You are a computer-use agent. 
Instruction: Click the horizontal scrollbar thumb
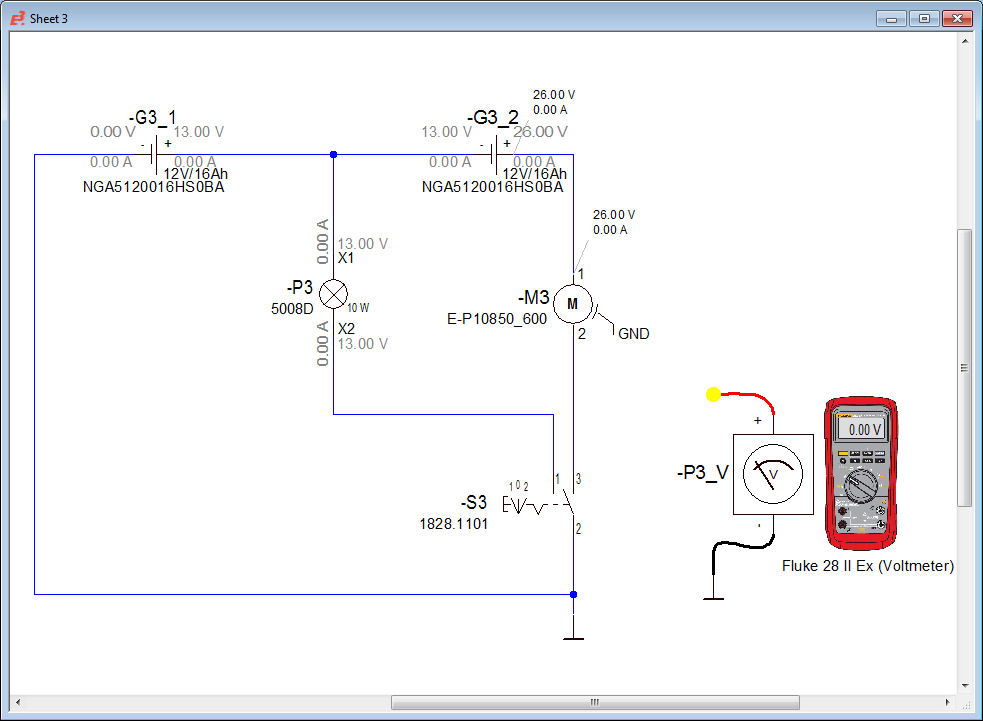[x=594, y=702]
